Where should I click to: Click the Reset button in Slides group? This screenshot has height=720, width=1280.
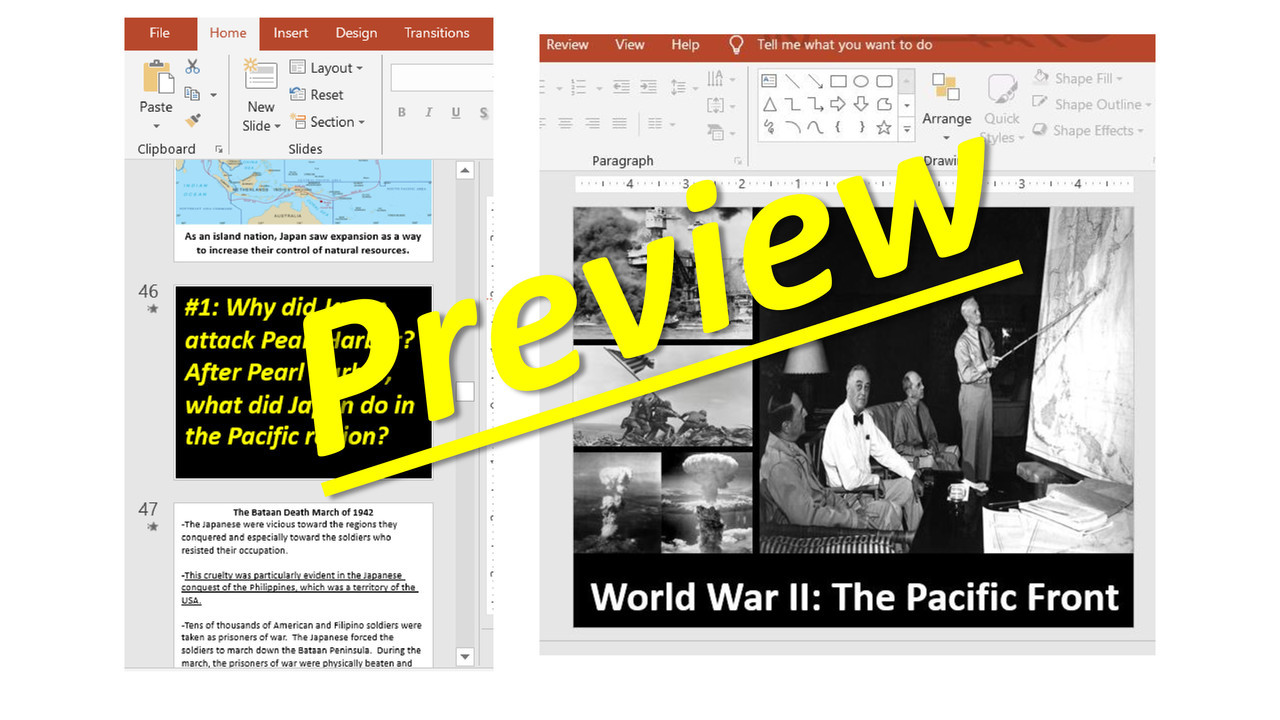pos(325,94)
